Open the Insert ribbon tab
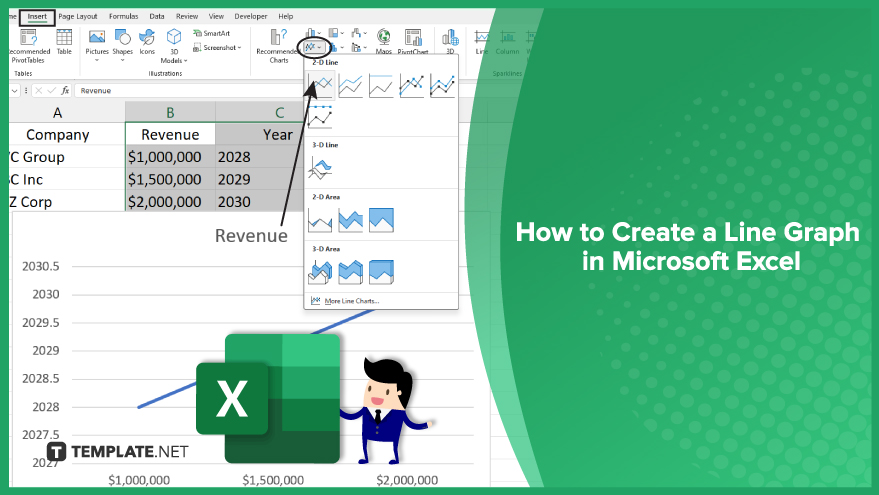Viewport: 879px width, 495px height. click(x=37, y=16)
